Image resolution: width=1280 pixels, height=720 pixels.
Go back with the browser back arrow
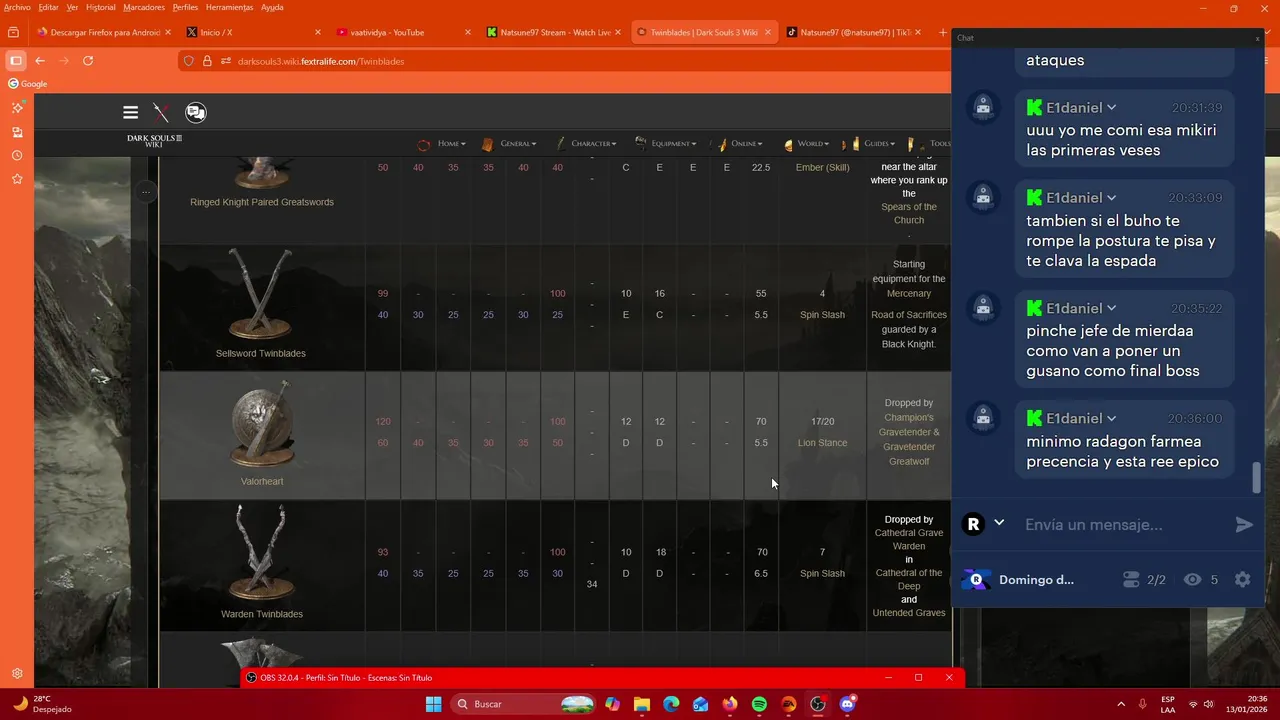(41, 61)
